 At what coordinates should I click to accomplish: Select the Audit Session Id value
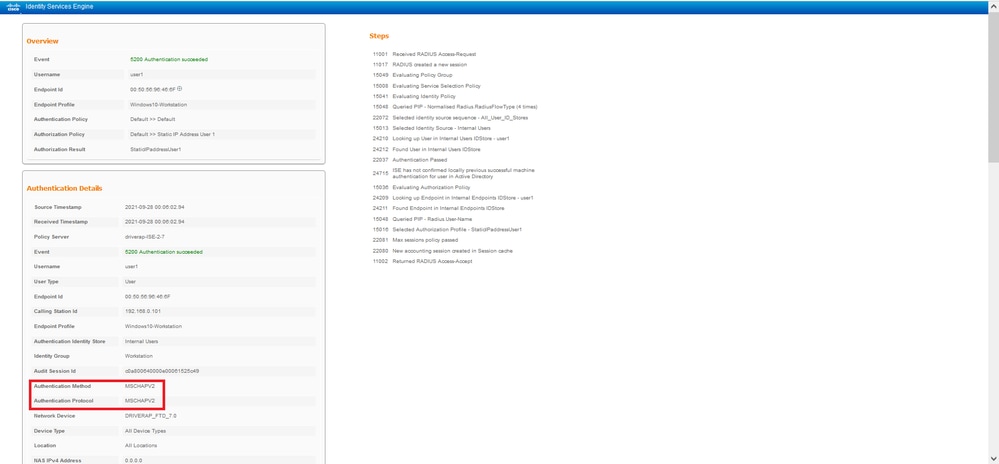click(x=162, y=371)
